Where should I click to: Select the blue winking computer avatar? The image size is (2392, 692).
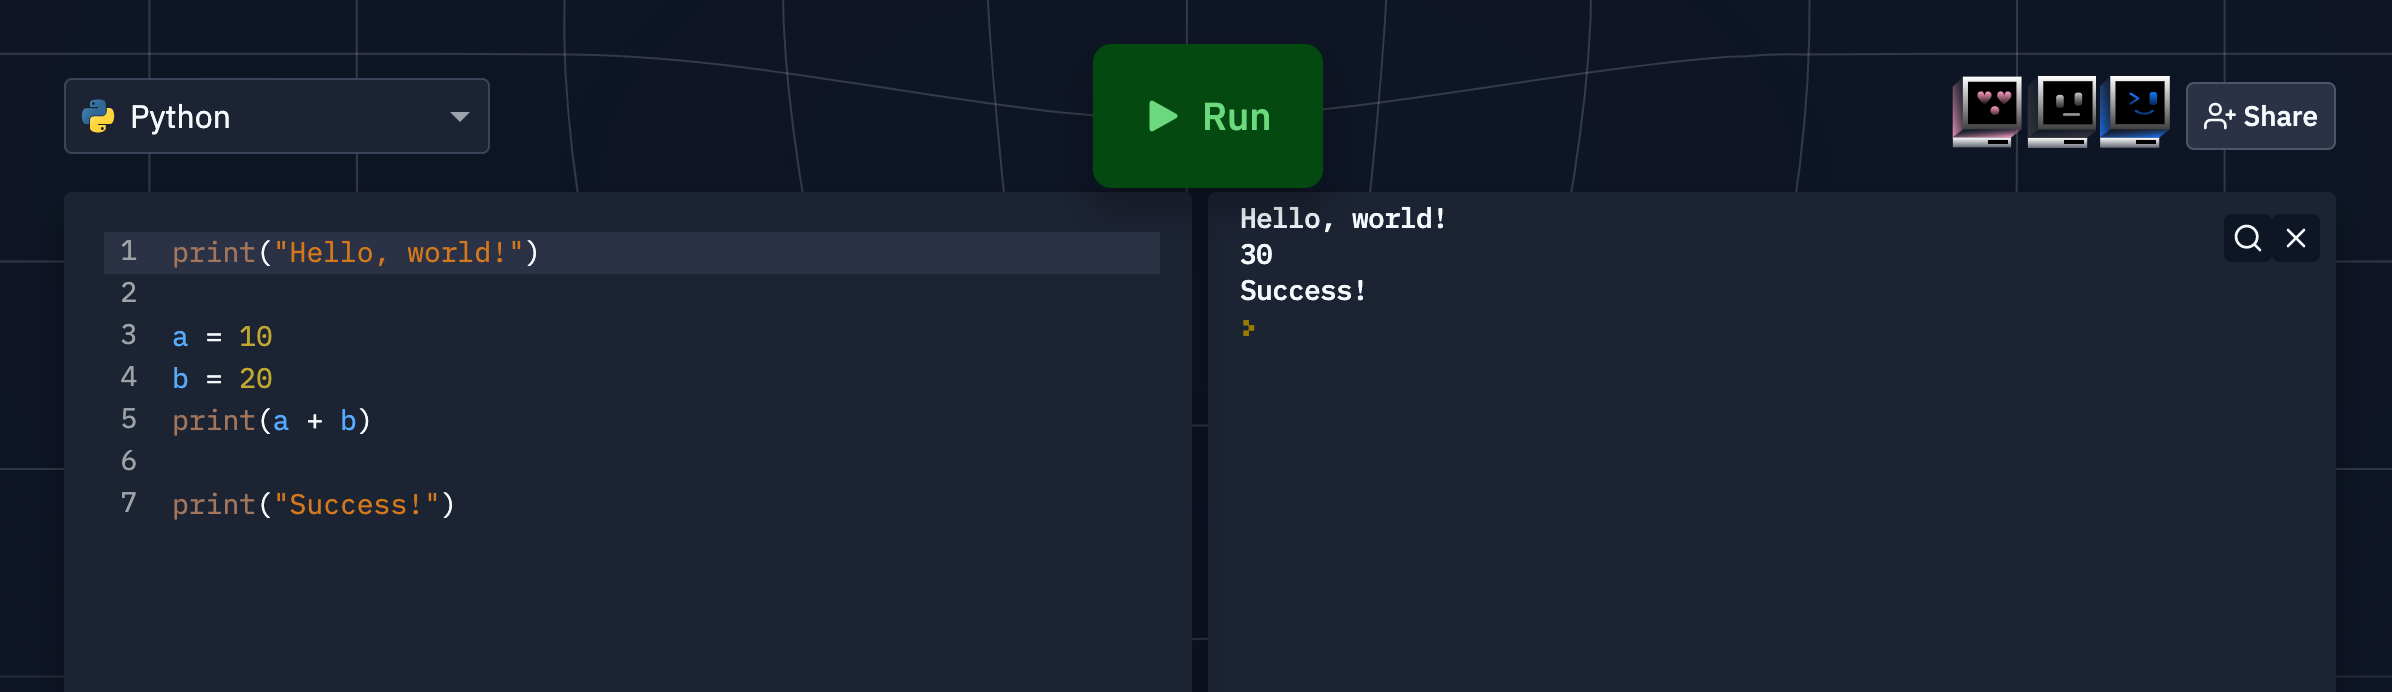2136,111
